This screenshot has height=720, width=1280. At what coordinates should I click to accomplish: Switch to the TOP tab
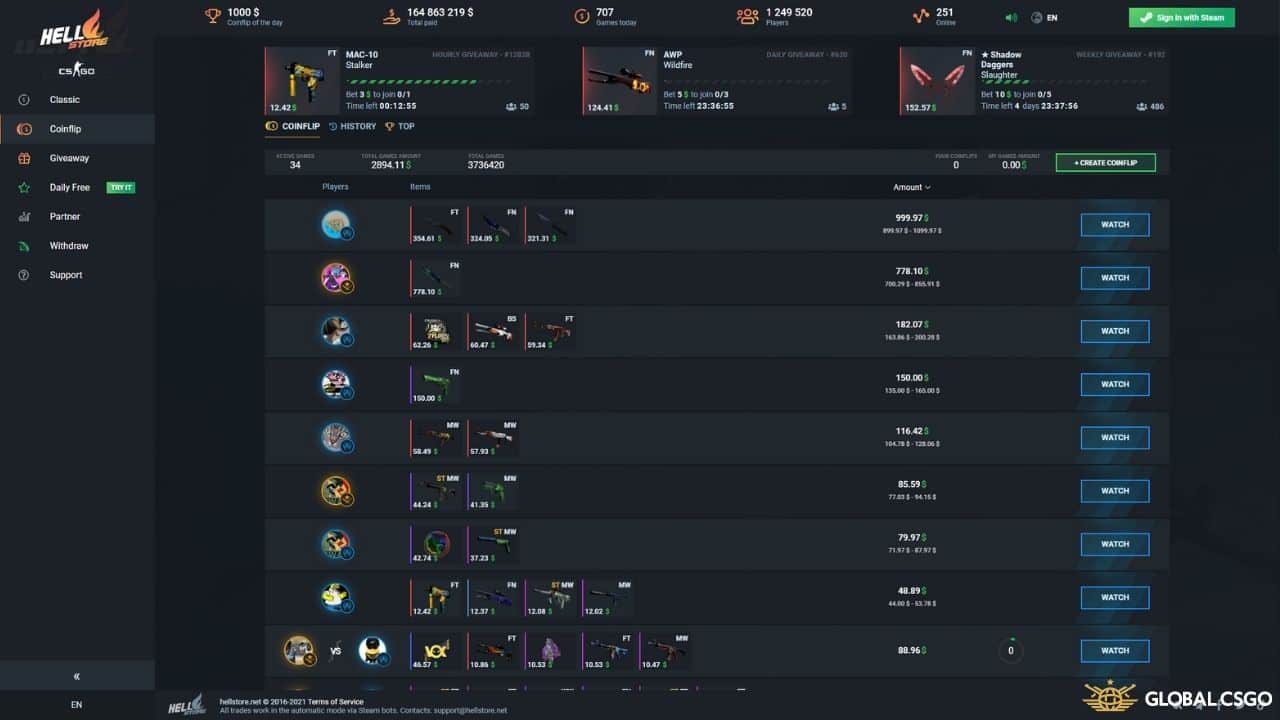pyautogui.click(x=399, y=126)
